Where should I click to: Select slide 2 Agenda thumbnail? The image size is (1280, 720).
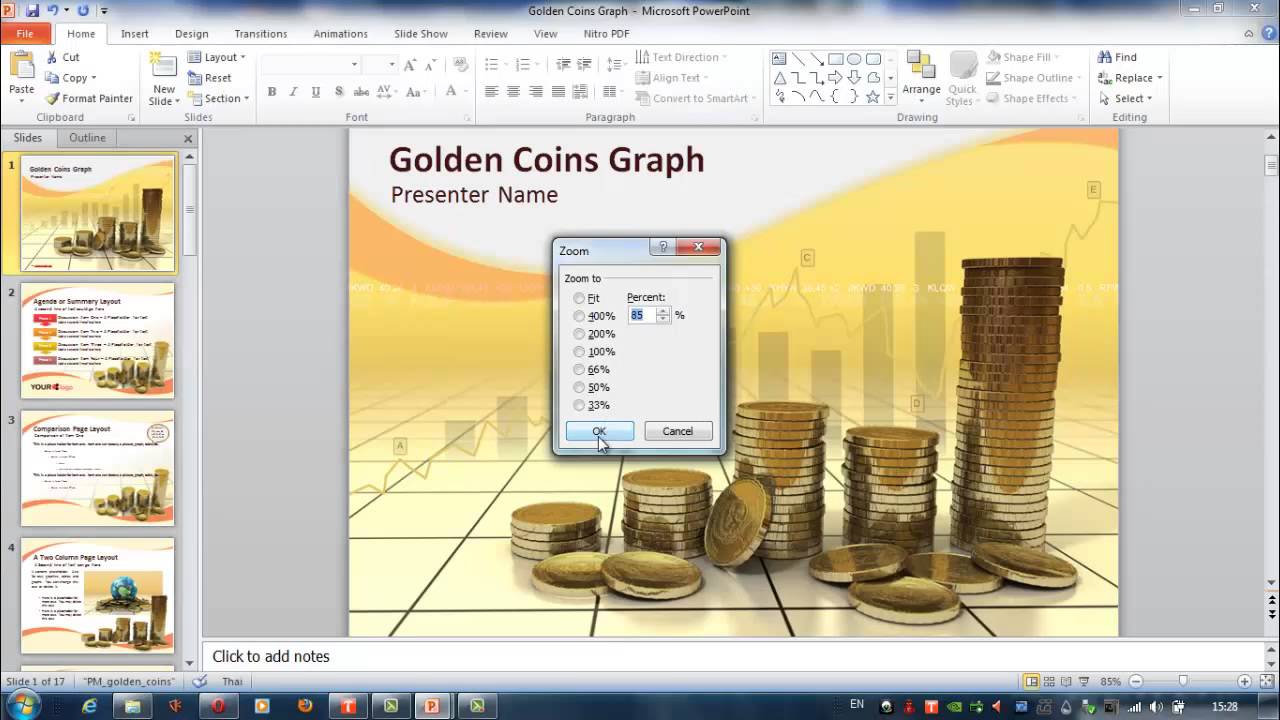98,341
